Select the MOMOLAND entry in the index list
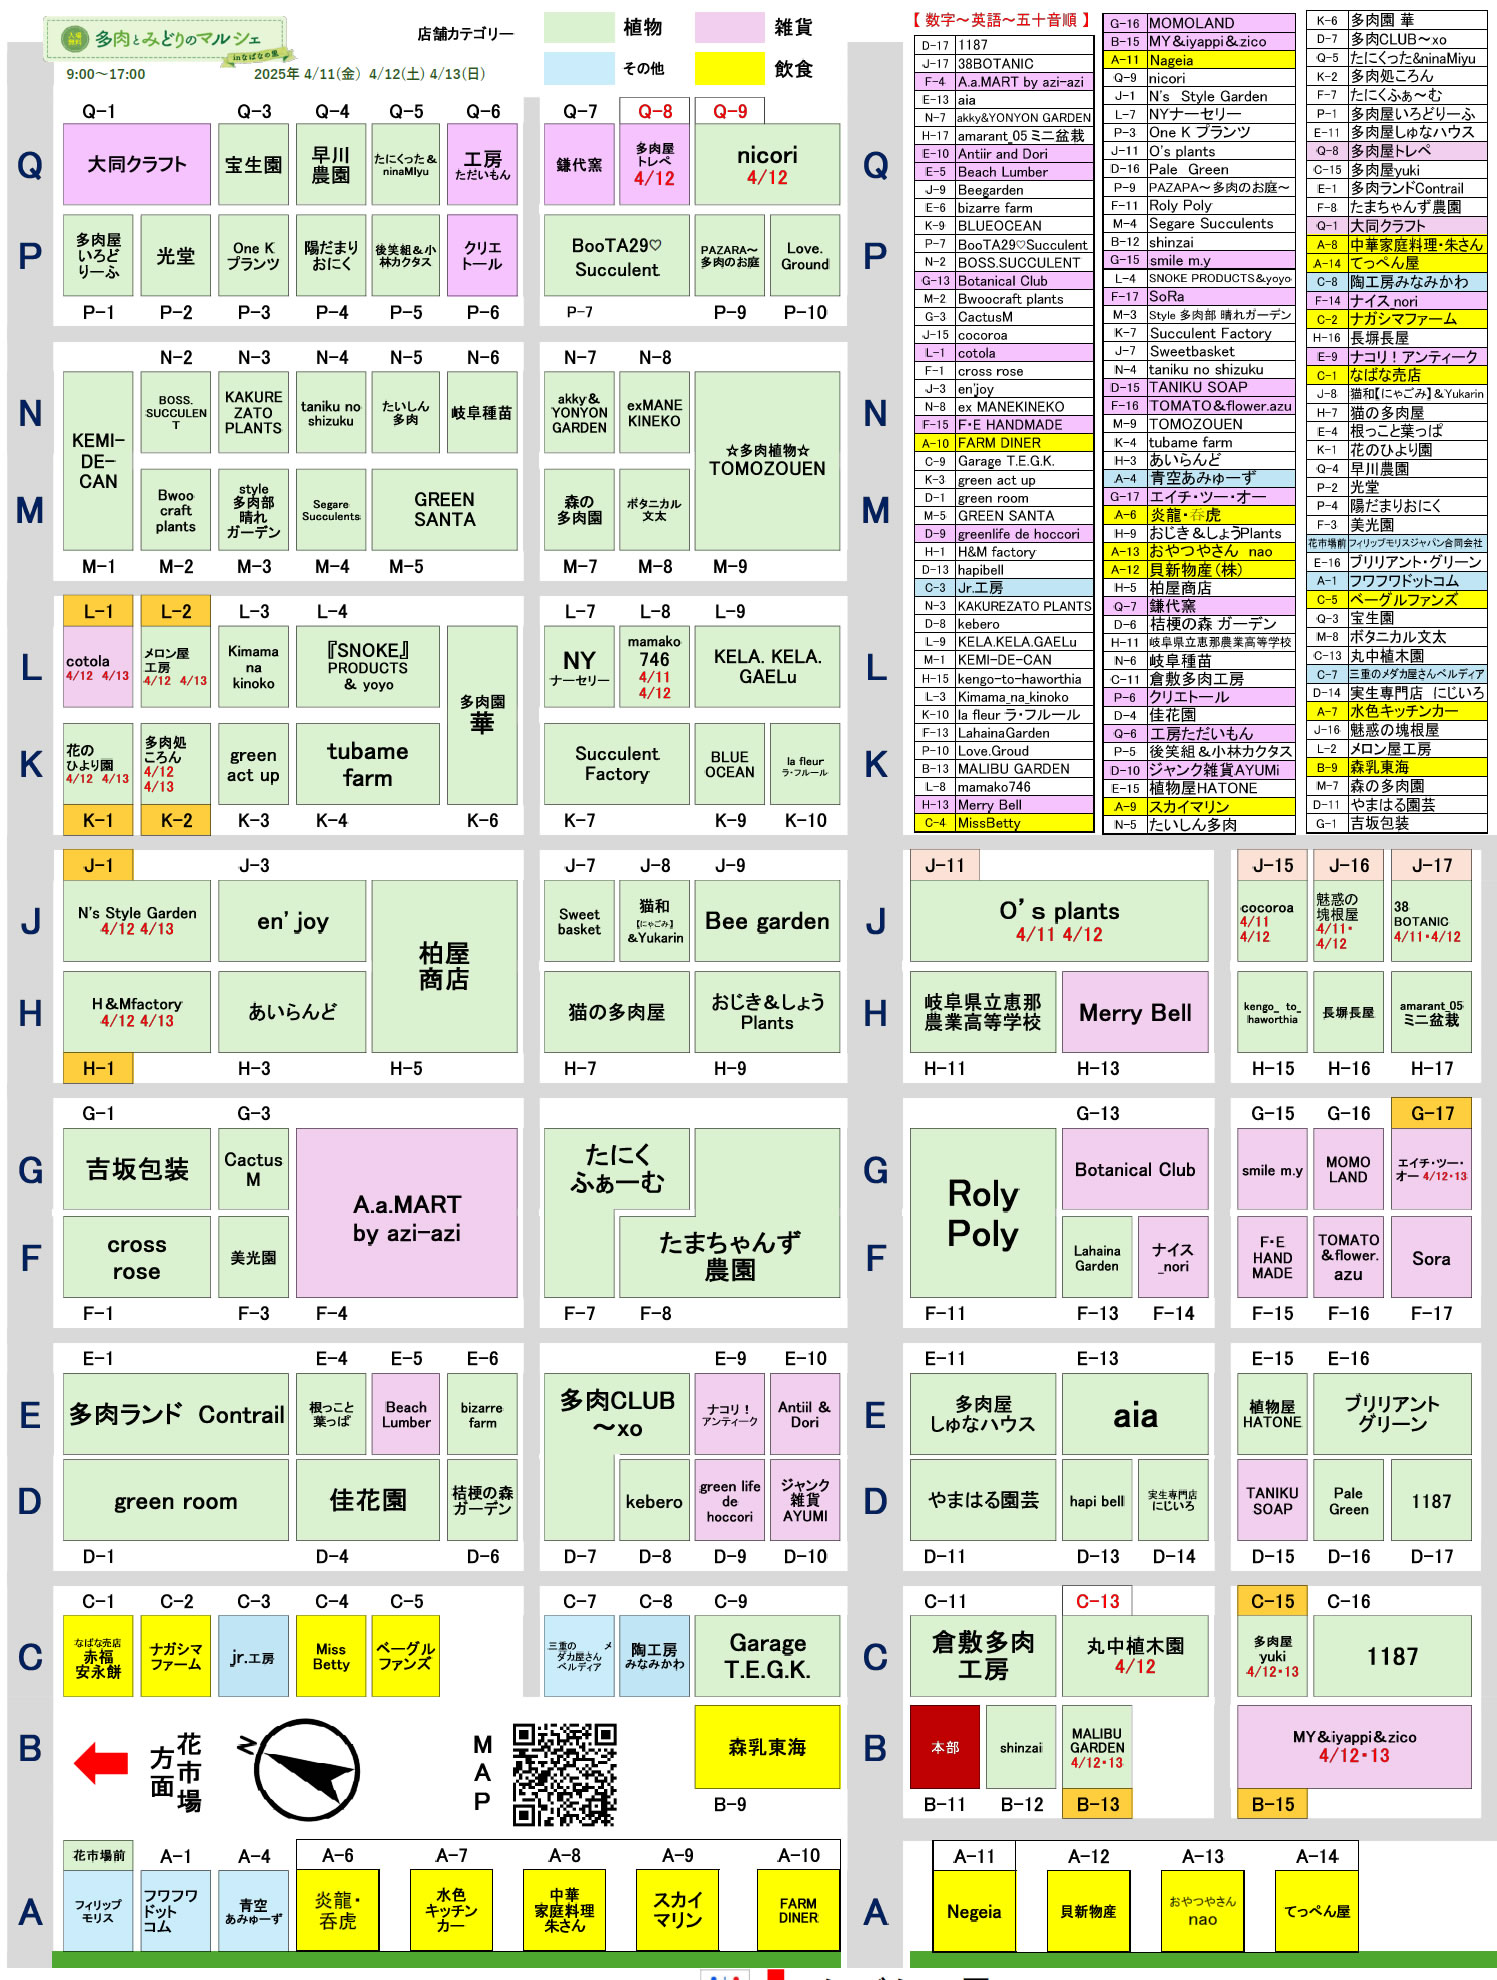 (x=1199, y=22)
